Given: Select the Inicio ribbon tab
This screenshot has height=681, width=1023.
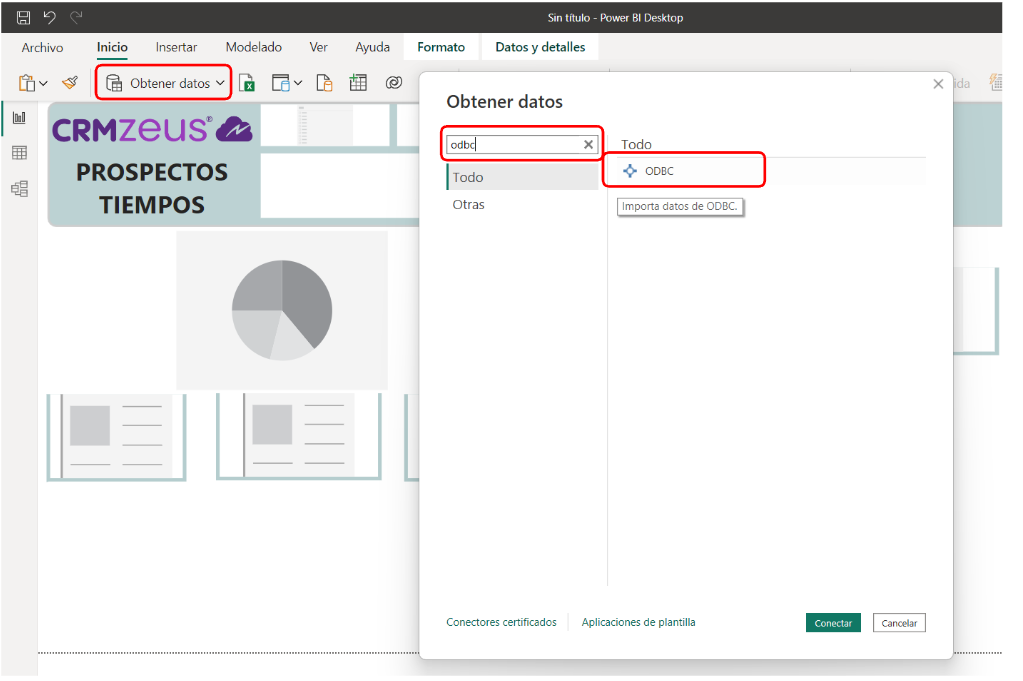Looking at the screenshot, I should [112, 47].
